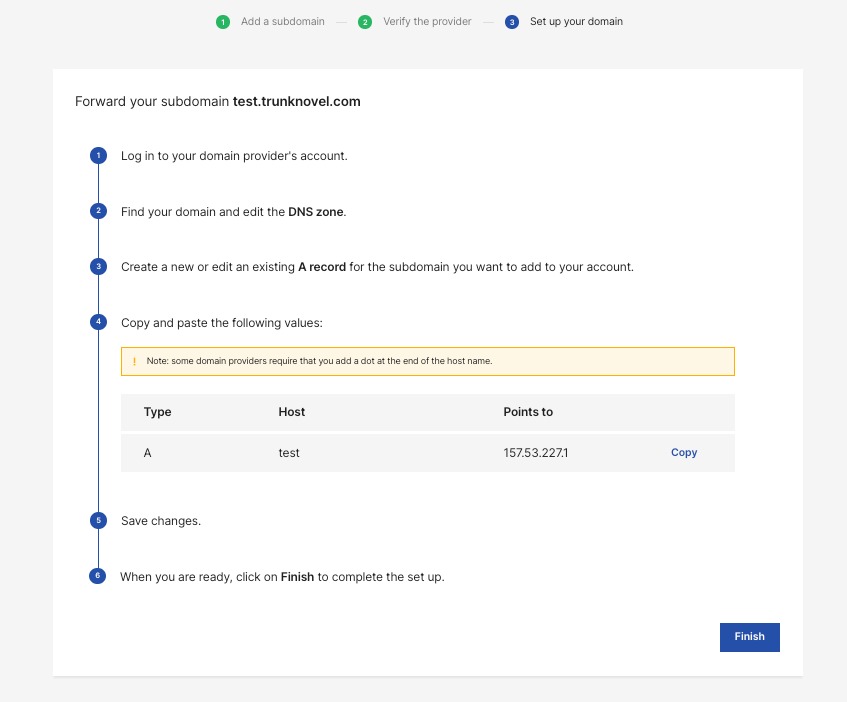Click the circle icon next to copy values step

tap(98, 322)
